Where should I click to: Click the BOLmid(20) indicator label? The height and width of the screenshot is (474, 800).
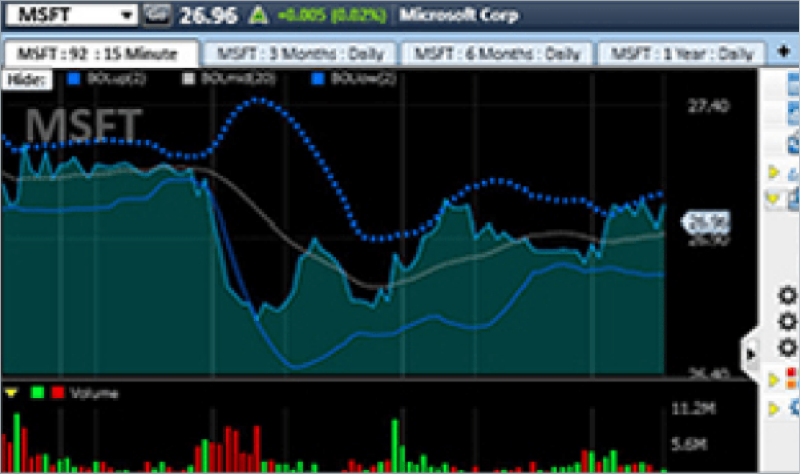point(238,79)
